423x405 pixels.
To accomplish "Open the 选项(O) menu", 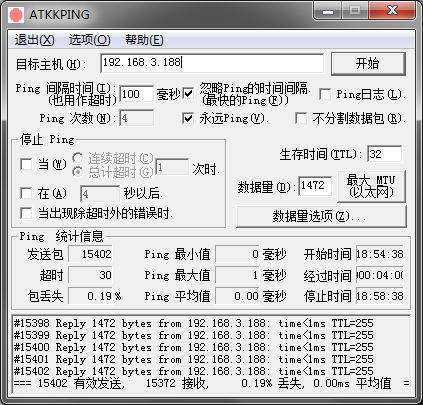I will tap(89, 40).
